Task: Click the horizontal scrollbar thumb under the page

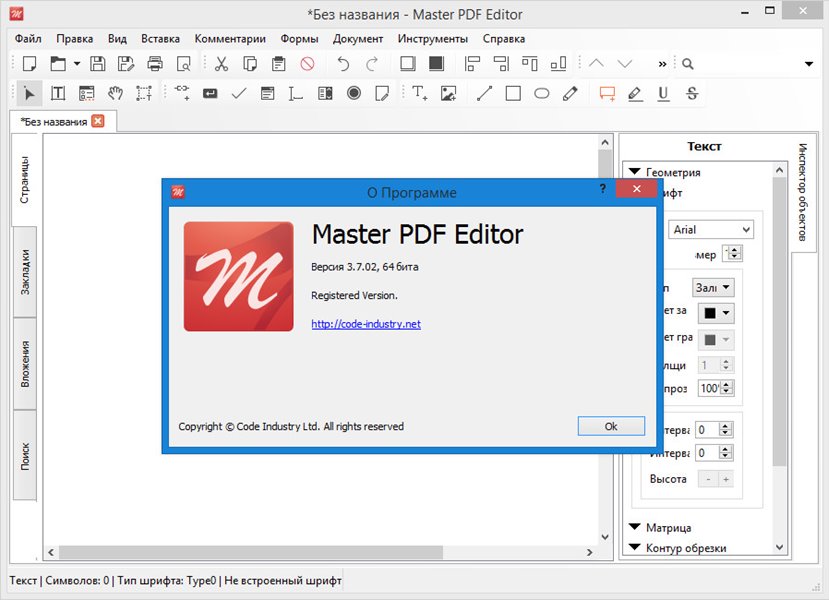Action: pyautogui.click(x=251, y=552)
